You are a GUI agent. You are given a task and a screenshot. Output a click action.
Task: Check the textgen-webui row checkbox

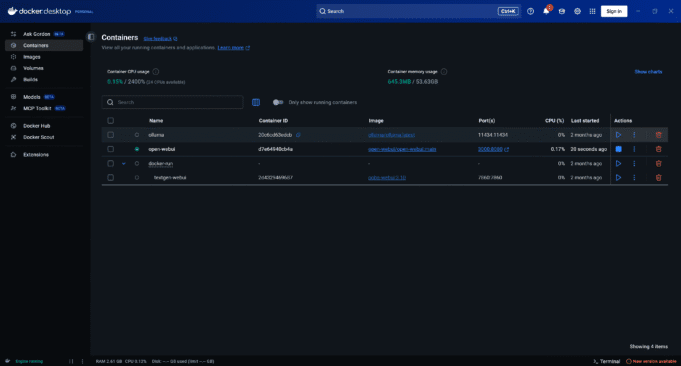[111, 178]
